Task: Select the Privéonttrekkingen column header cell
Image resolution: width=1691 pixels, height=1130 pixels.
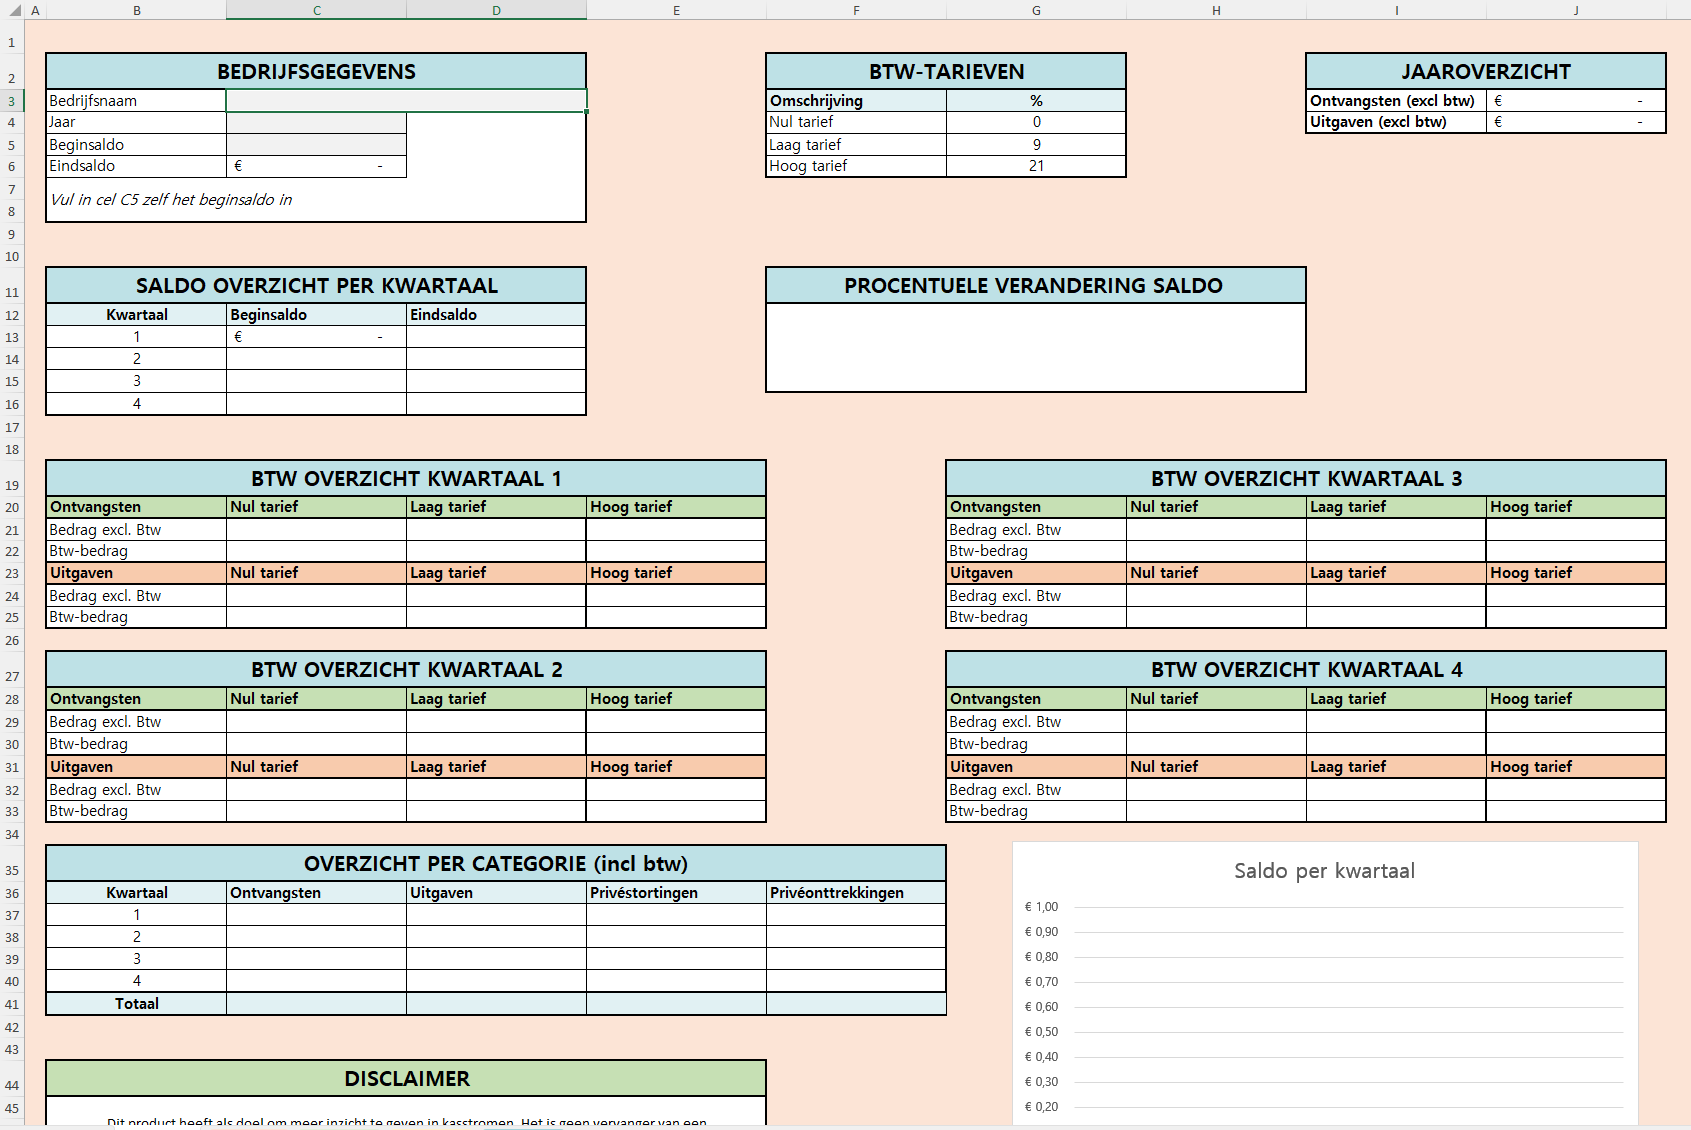Action: 855,893
